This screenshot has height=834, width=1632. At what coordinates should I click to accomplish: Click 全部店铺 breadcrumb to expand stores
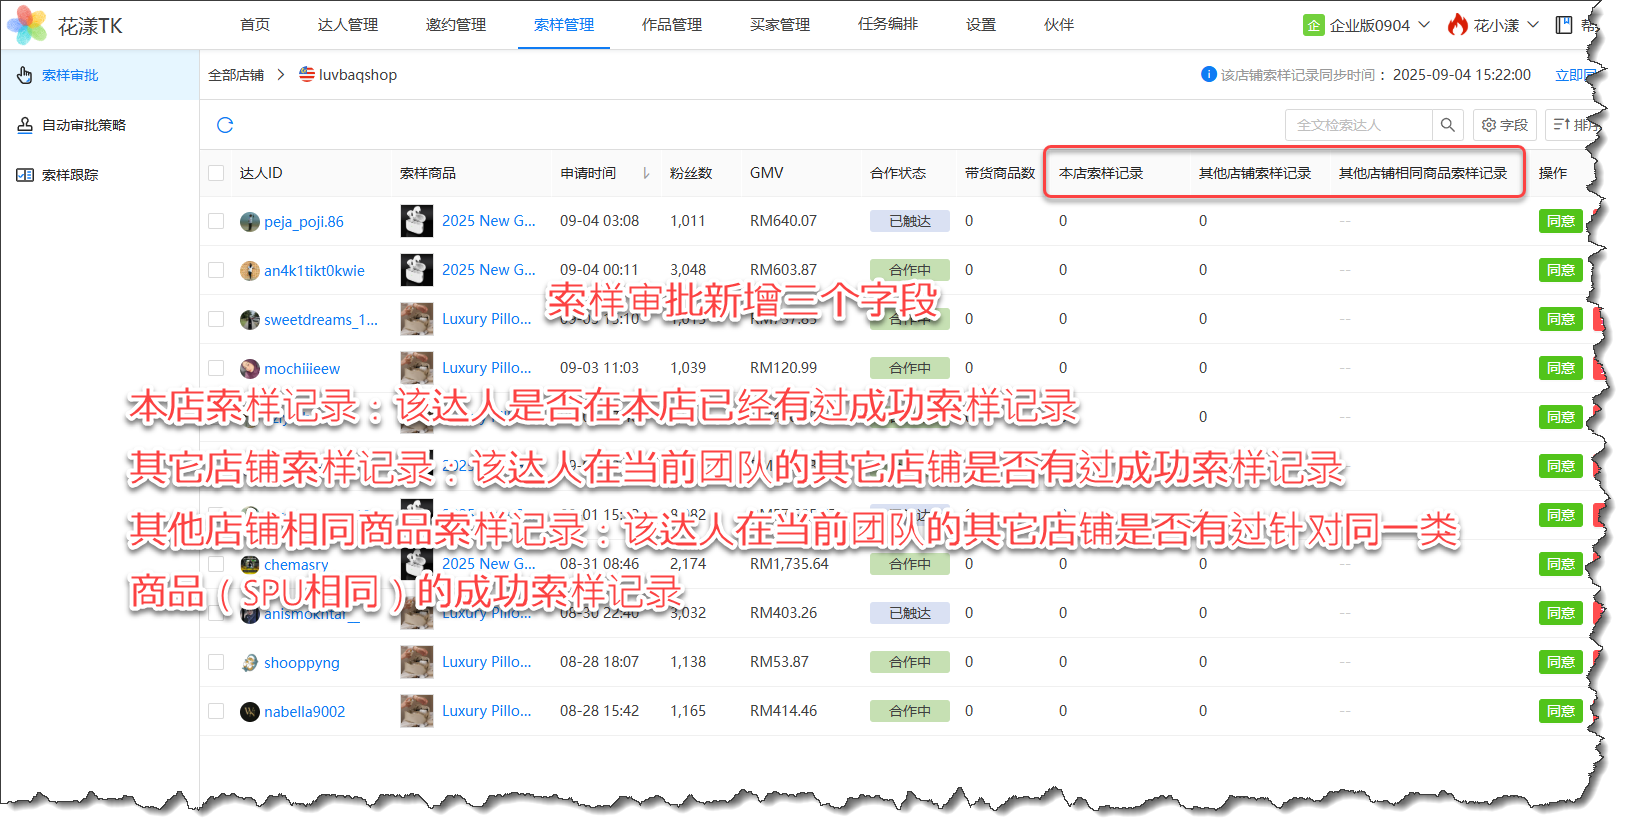[x=236, y=75]
